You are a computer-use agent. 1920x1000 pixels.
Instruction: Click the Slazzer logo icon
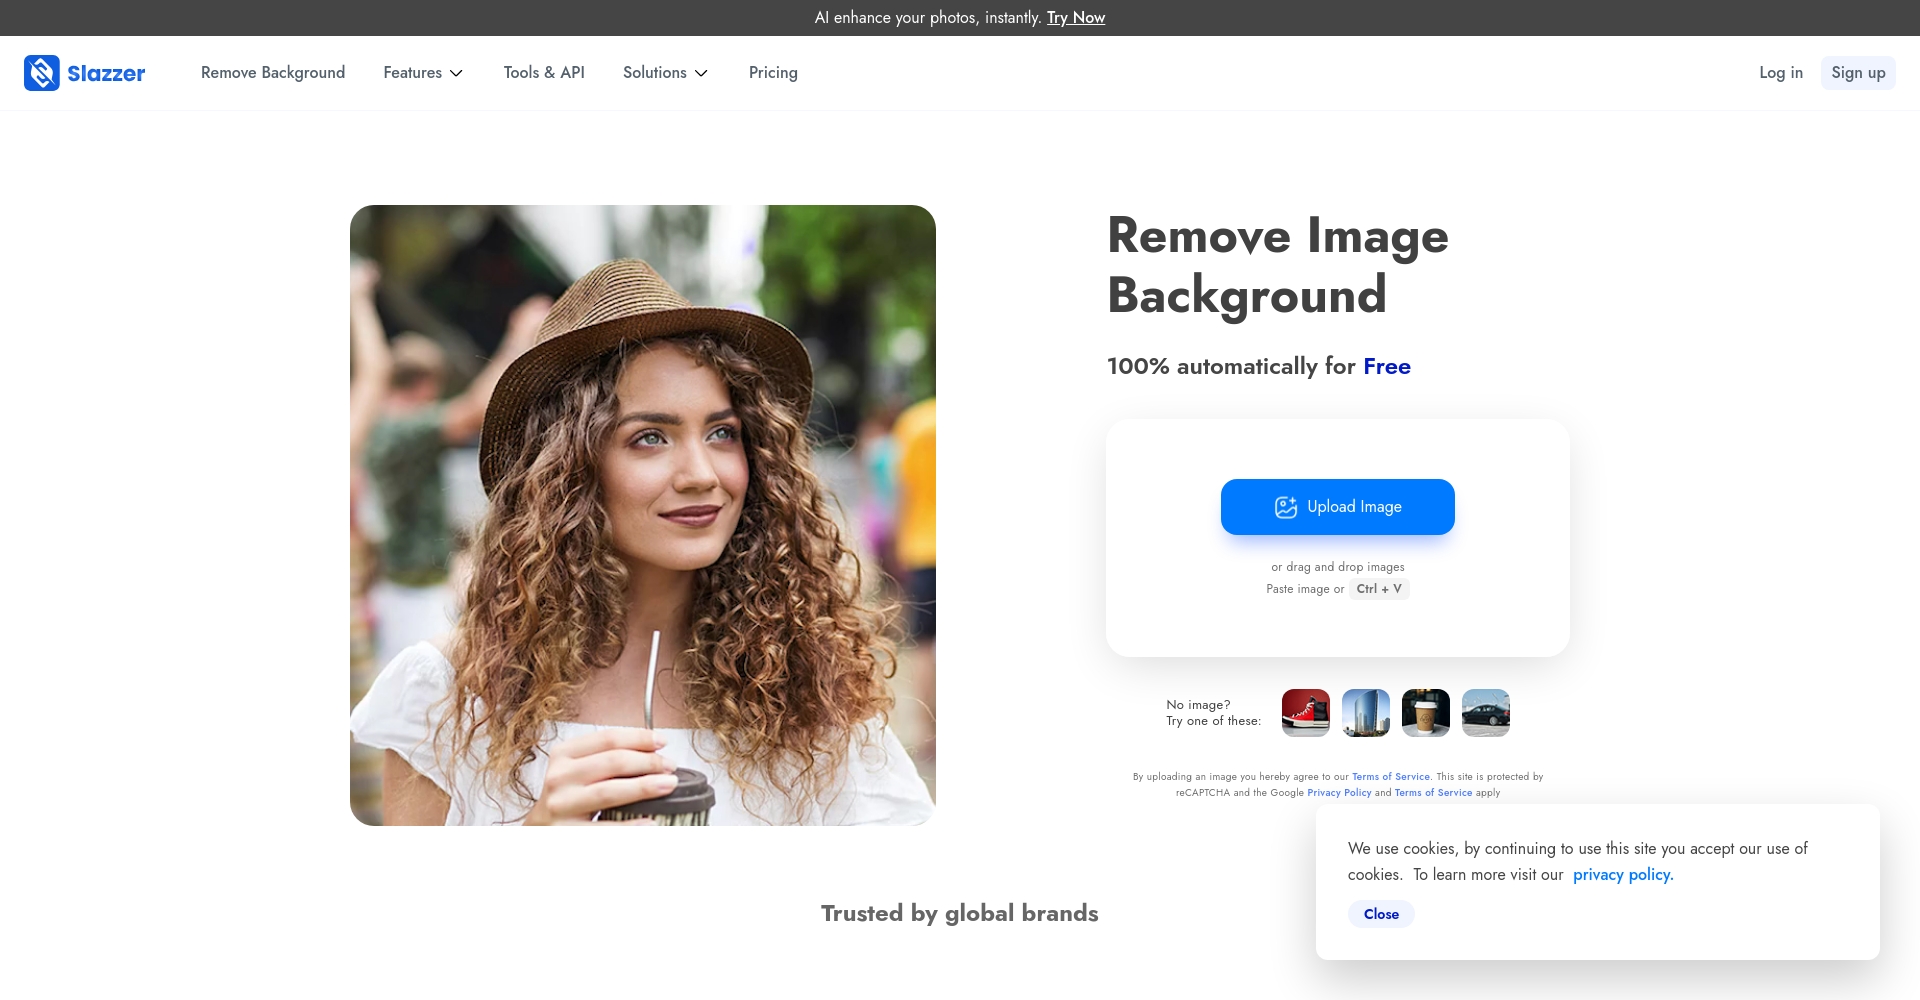[42, 73]
